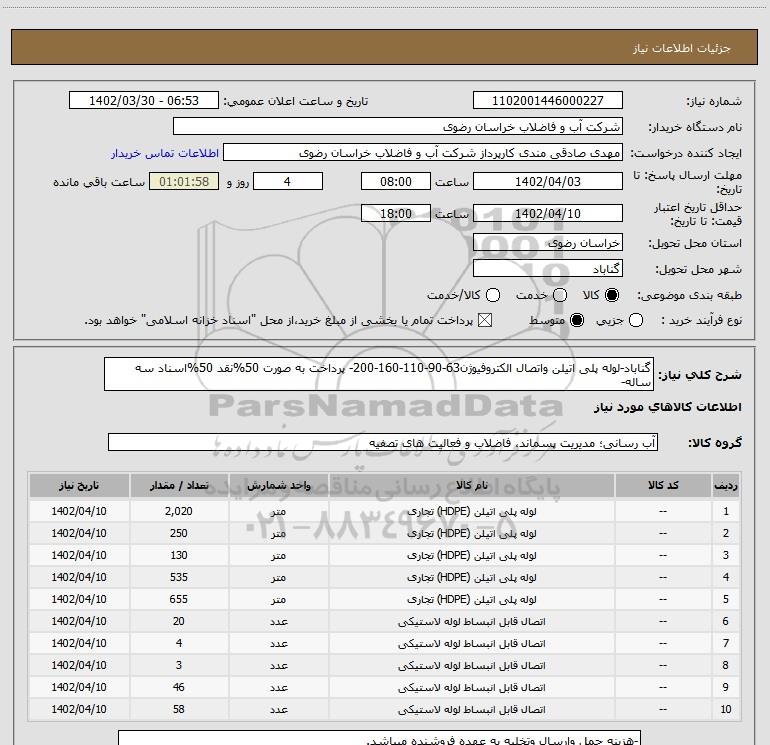Click quantity 250 in row 2
This screenshot has width=770, height=745.
coord(179,533)
